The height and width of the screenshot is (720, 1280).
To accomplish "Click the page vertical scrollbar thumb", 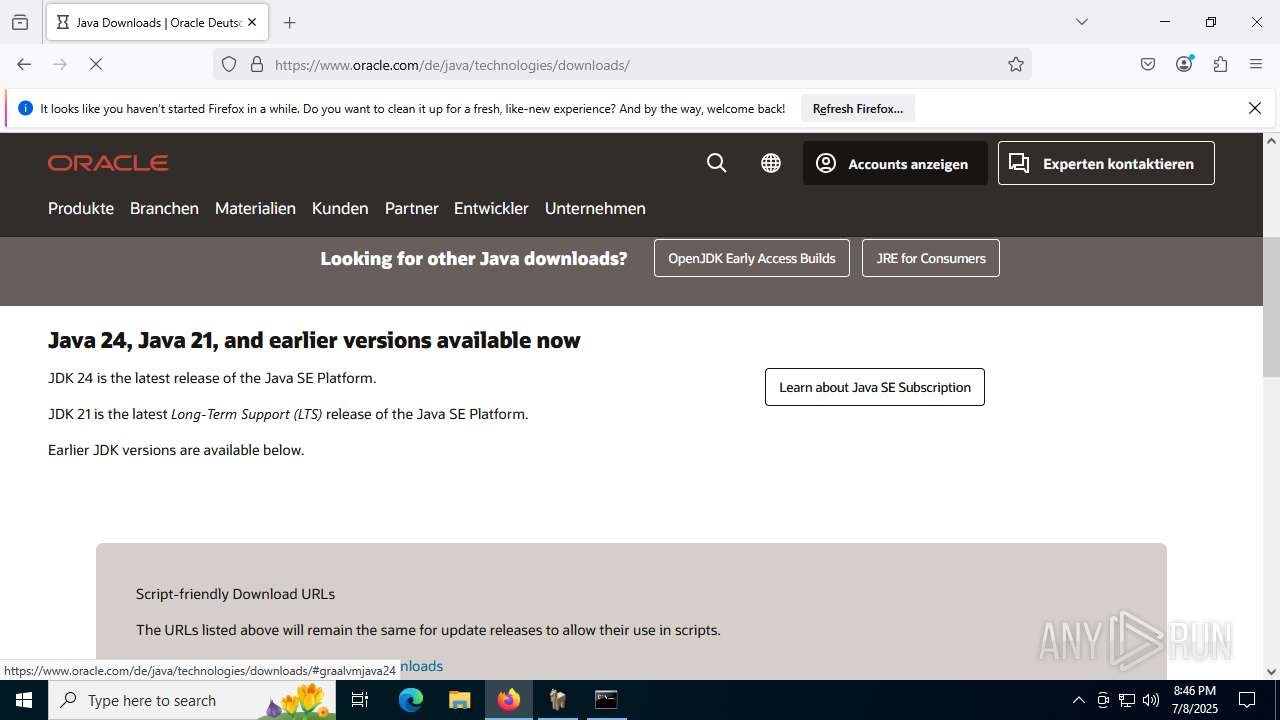I will [x=1271, y=305].
